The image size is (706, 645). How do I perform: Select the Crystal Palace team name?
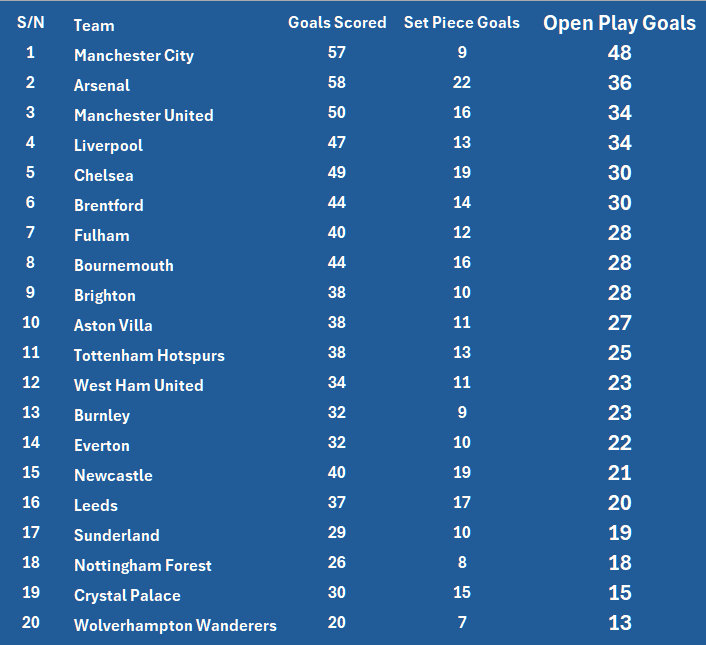[127, 595]
